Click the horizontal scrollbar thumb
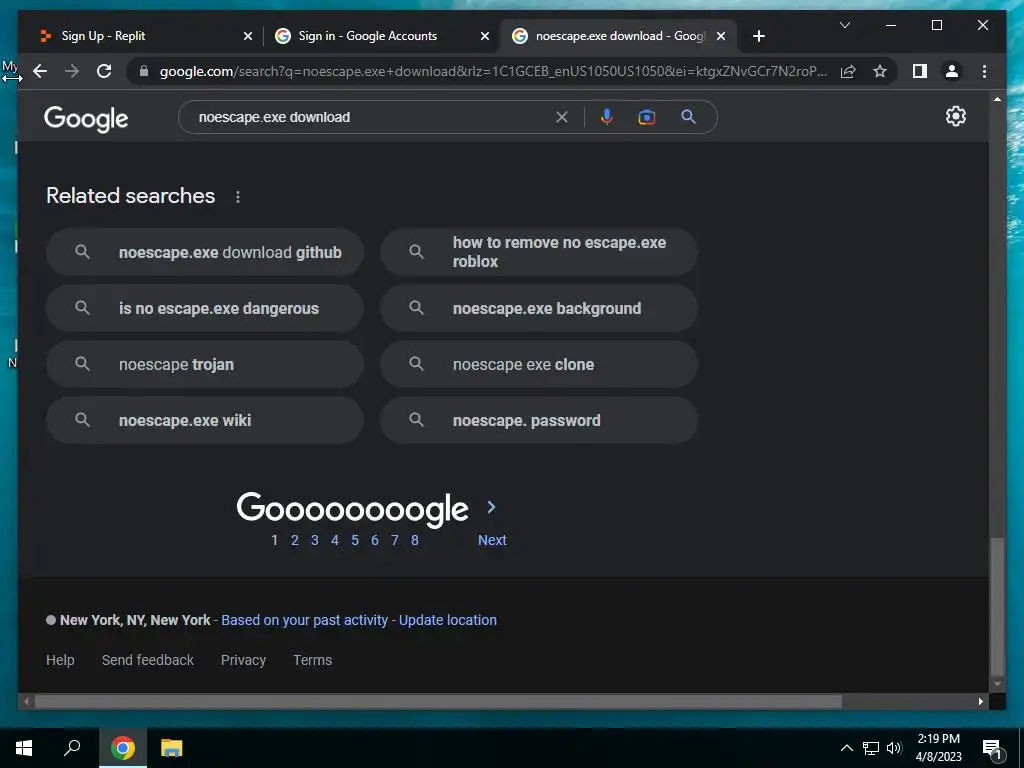The image size is (1024, 768). [438, 702]
